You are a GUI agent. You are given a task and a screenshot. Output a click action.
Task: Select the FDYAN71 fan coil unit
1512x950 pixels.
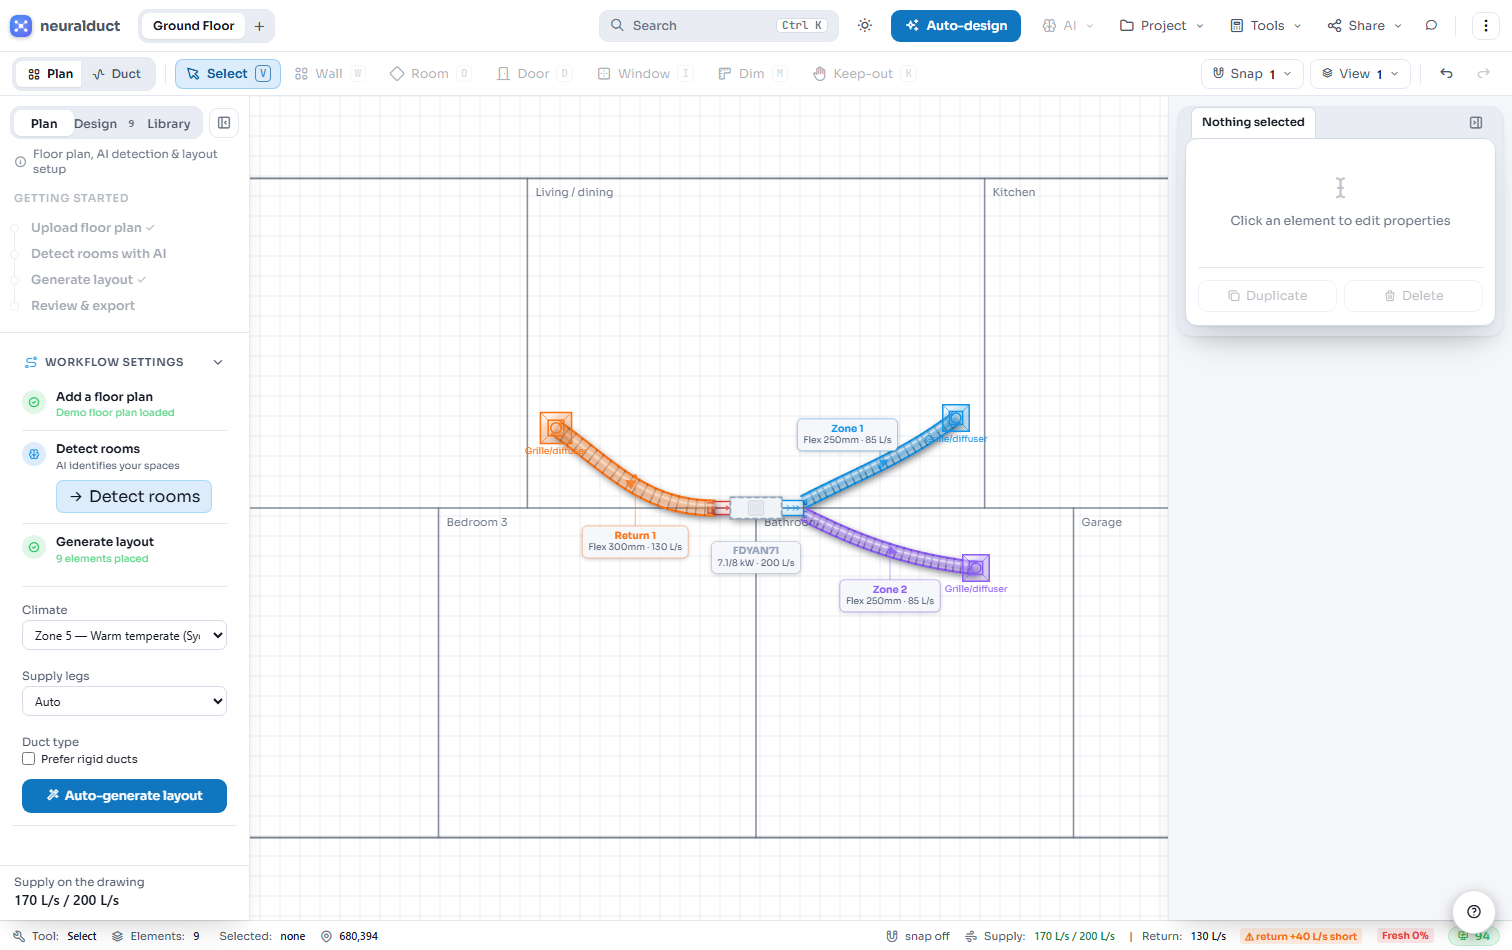(x=756, y=508)
